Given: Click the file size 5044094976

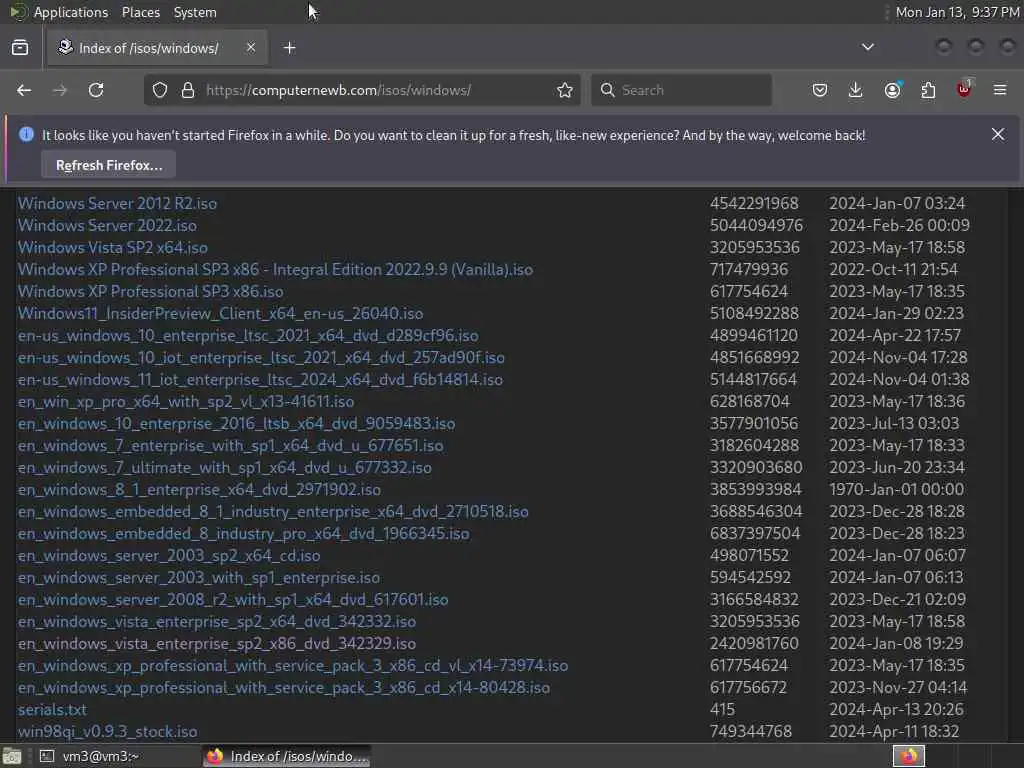Looking at the screenshot, I should (756, 225).
